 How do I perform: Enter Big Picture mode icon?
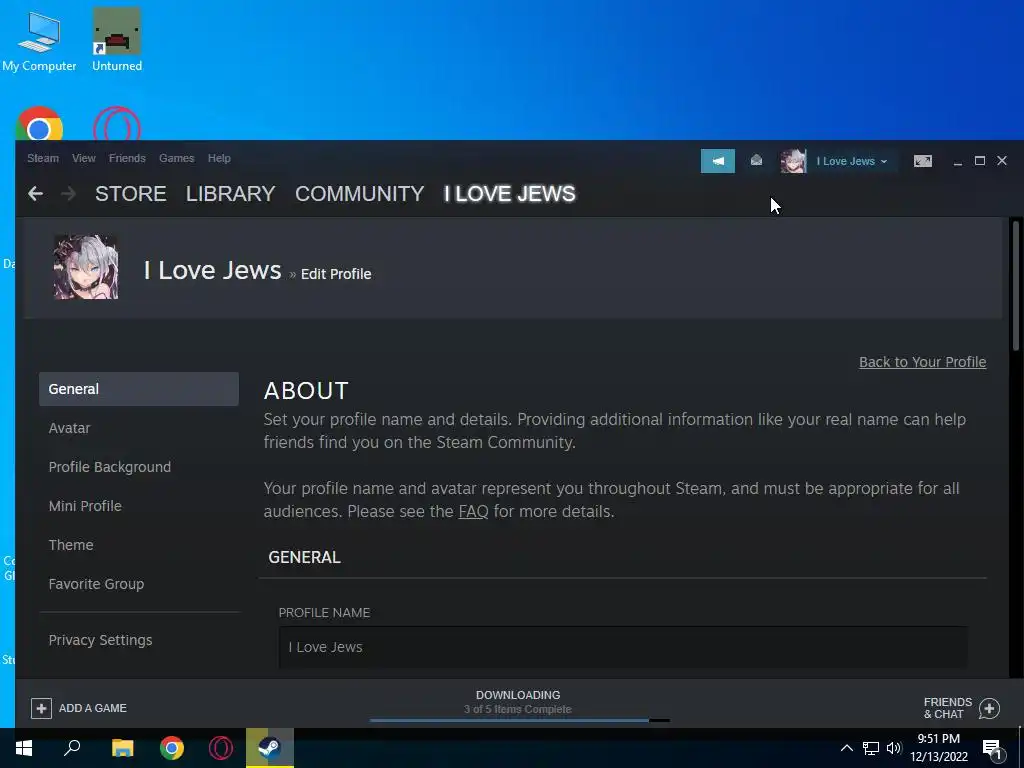[x=923, y=161]
